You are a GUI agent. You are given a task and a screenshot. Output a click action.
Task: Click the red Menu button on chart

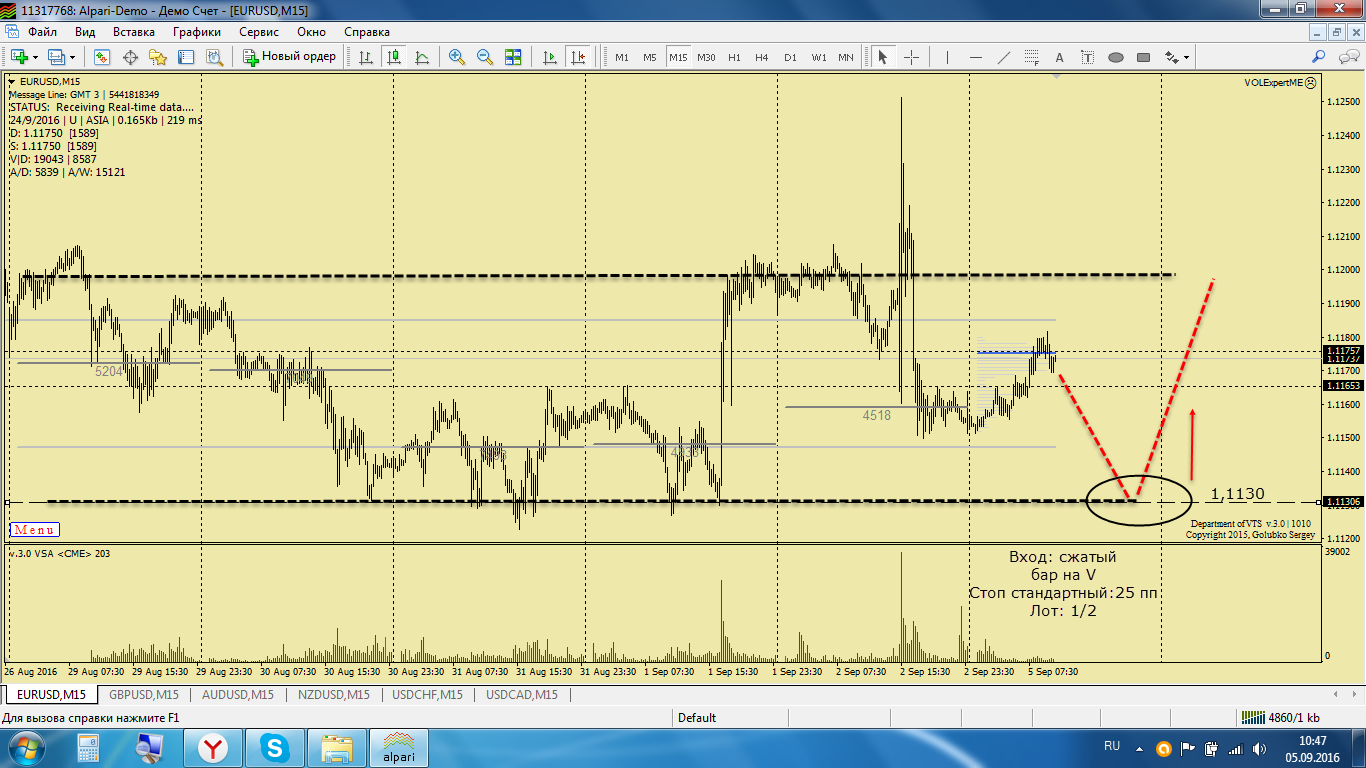click(35, 530)
